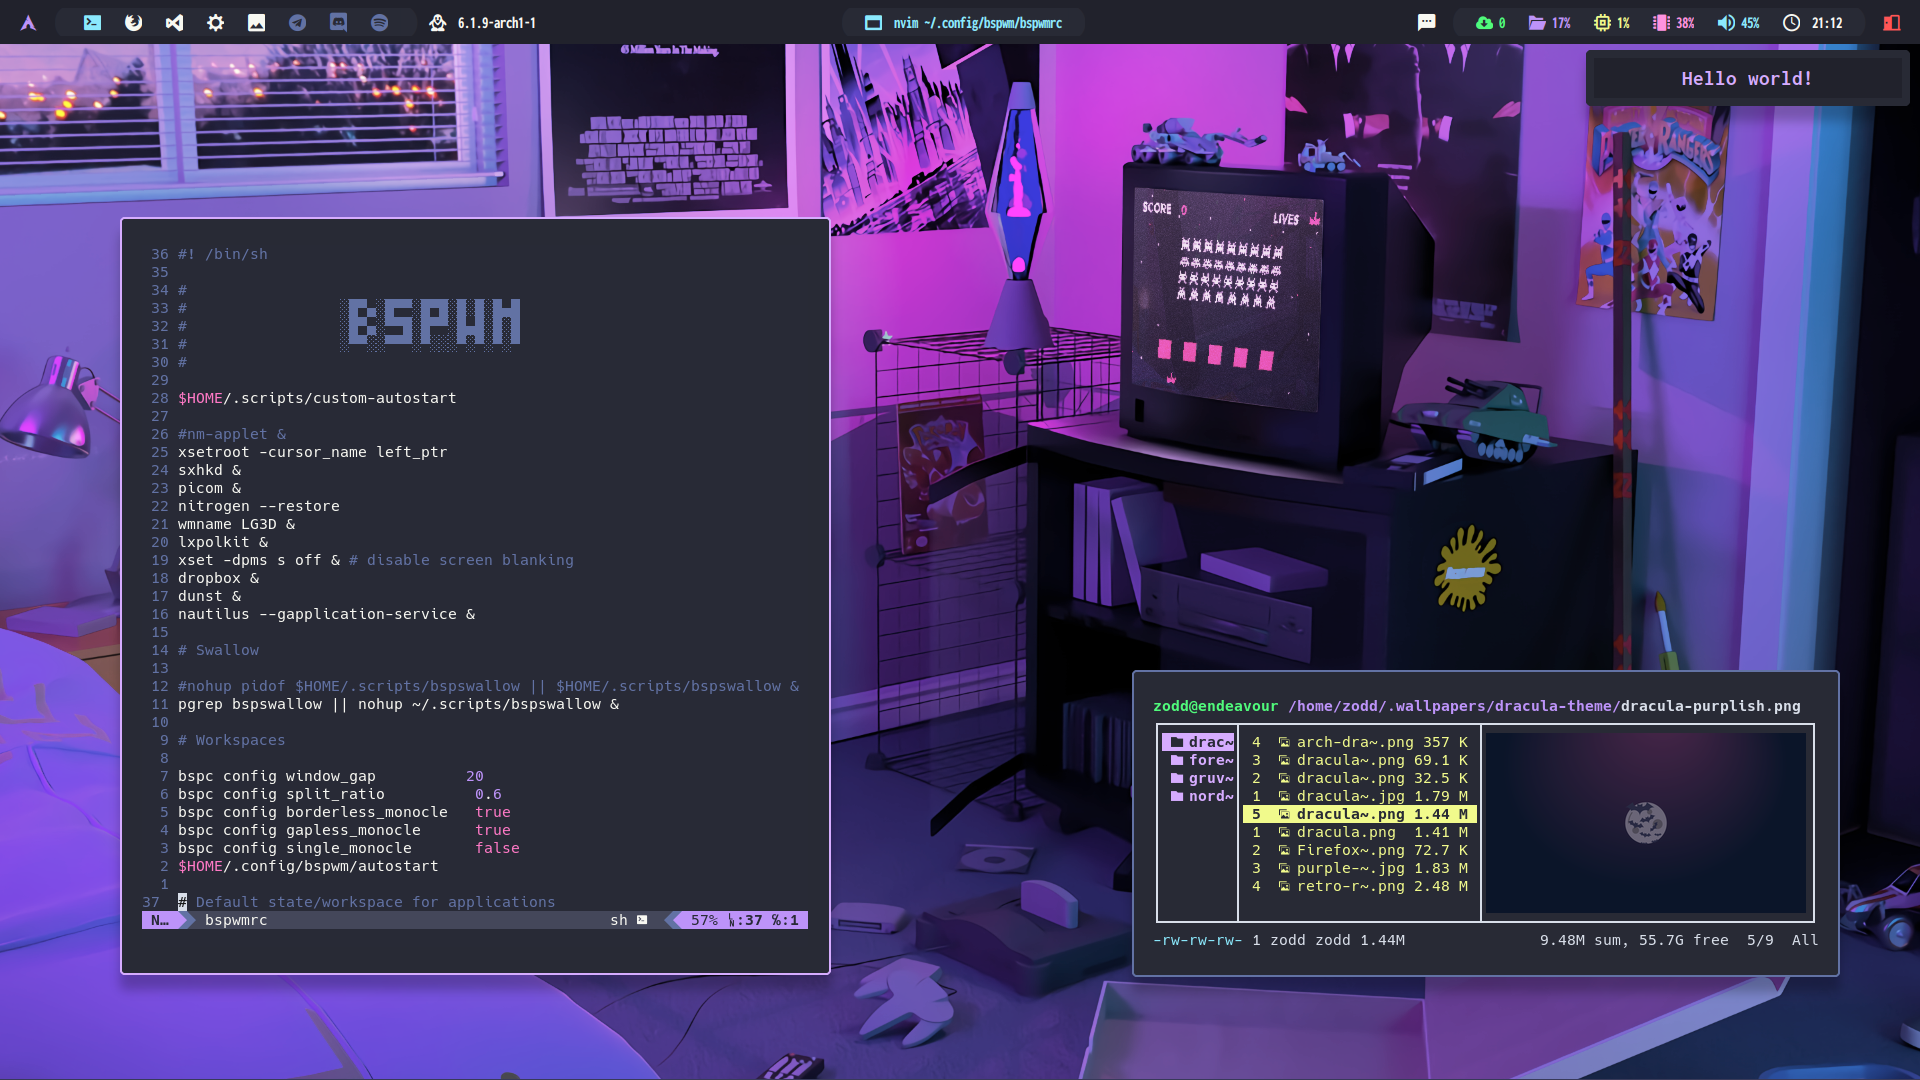Click the volume 45% indicator

point(1738,22)
